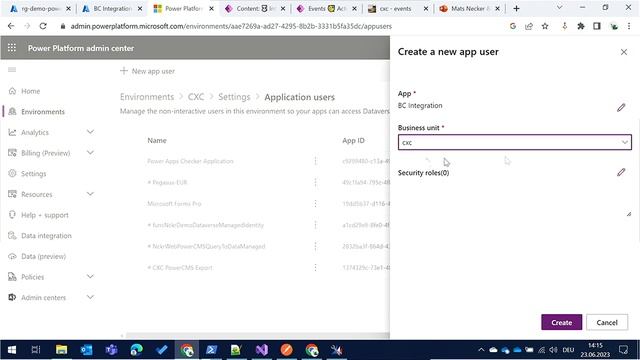Open Microsoft Teams from taskbar

(111, 350)
